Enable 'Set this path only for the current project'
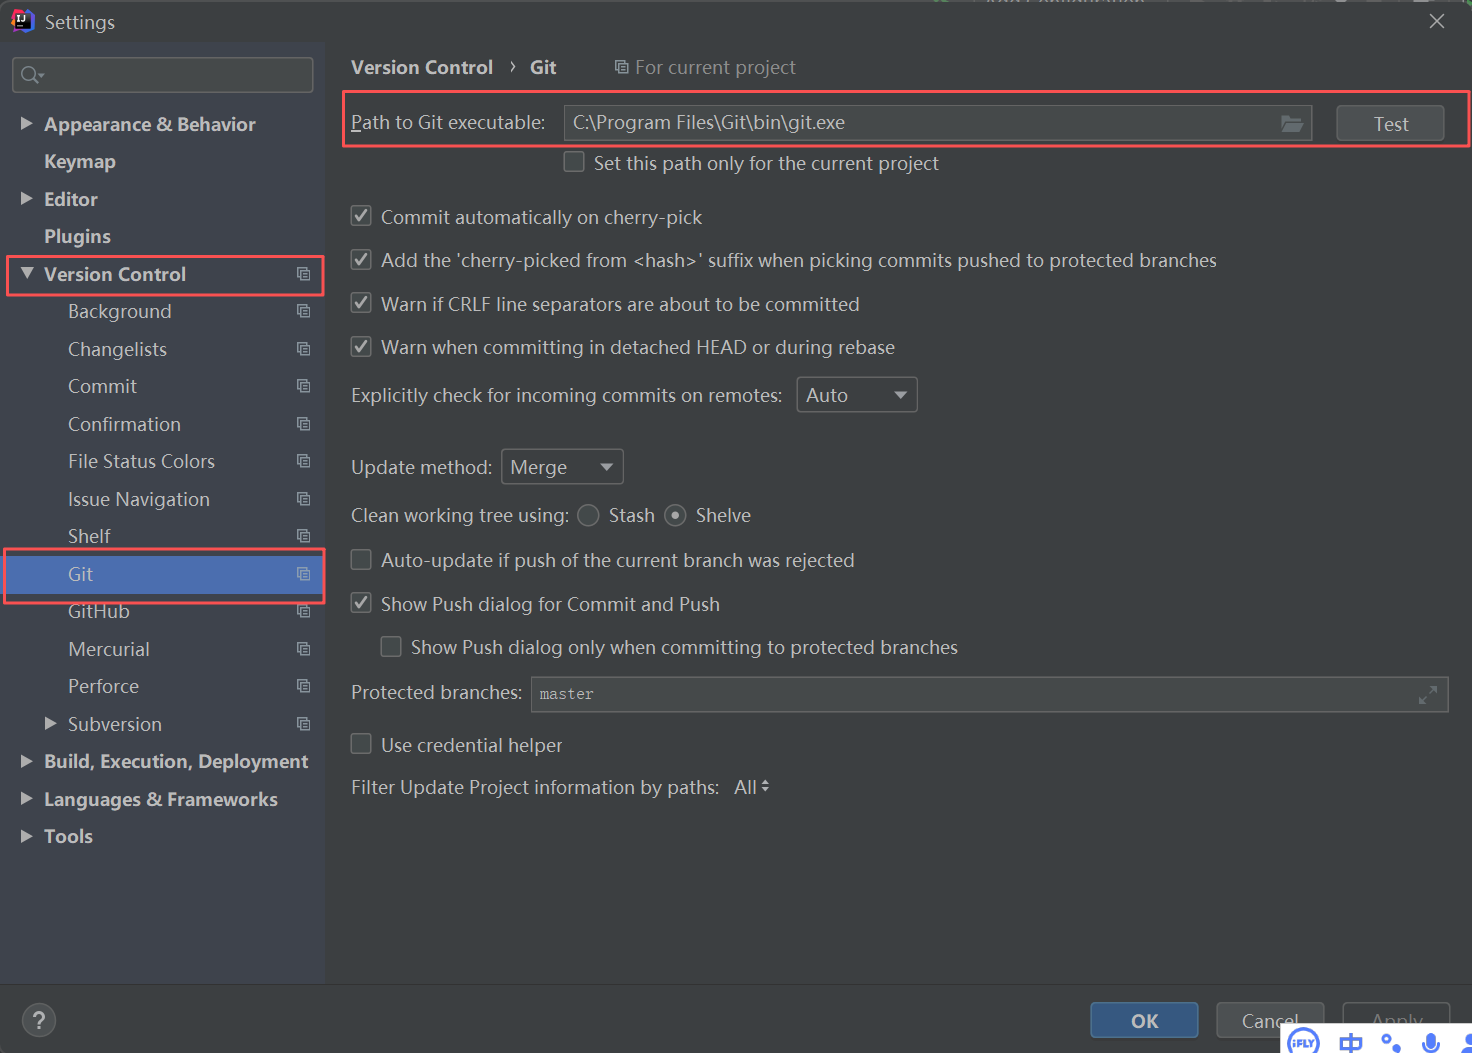1472x1053 pixels. coord(574,162)
